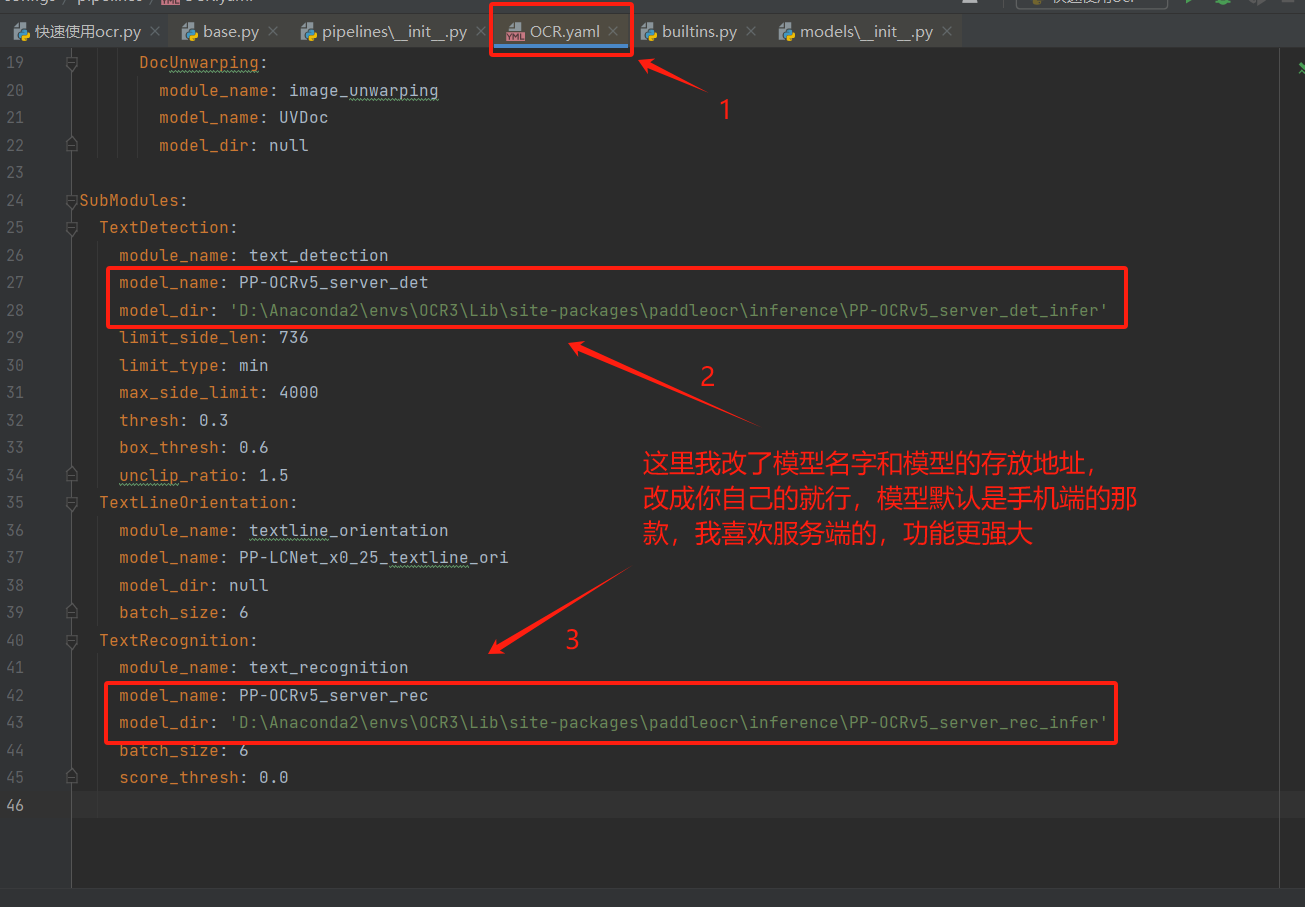The width and height of the screenshot is (1305, 907).
Task: Click the PP-OCRv5_server_det_infer model_dir path
Action: (x=668, y=310)
